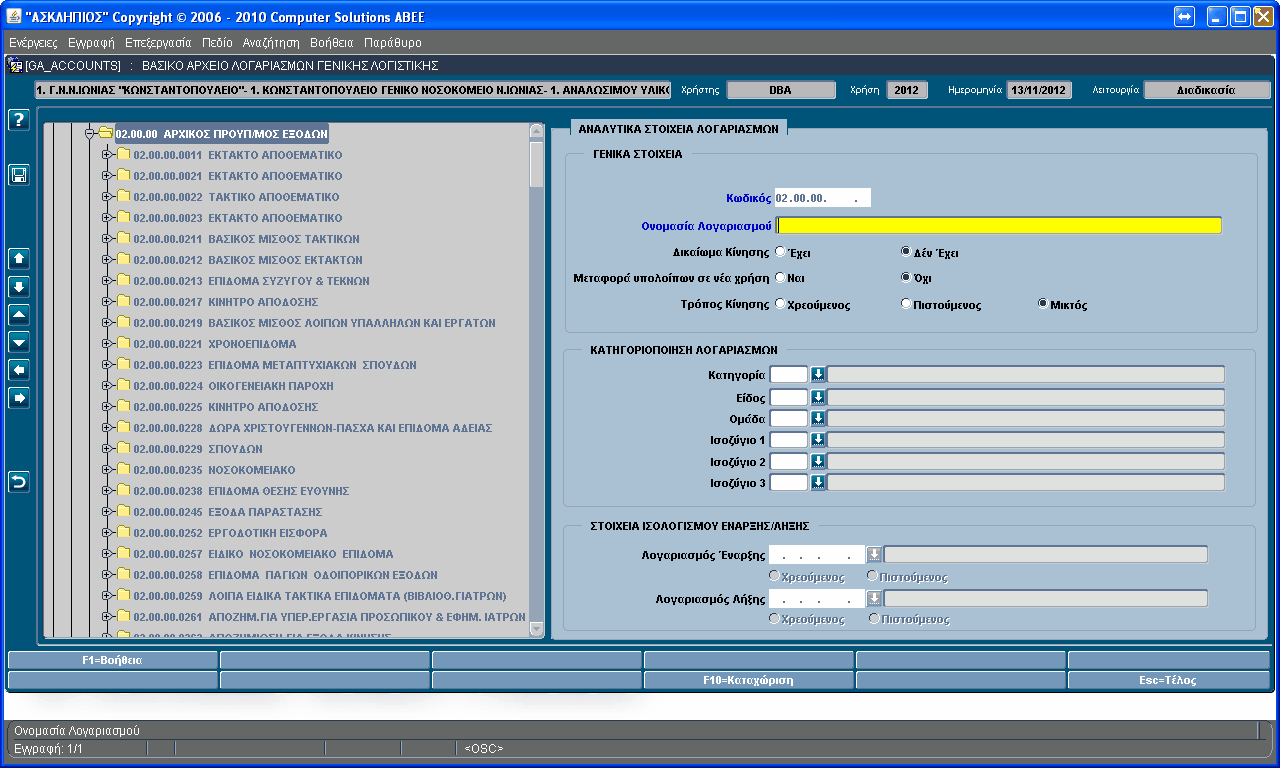Expand the 02.00.00.0211 ΒΑΣΙΚΟΣ ΜΙΣΘΟΣ ΤΑΚΤΙΚΩΝ node
1280x768 pixels.
[107, 239]
